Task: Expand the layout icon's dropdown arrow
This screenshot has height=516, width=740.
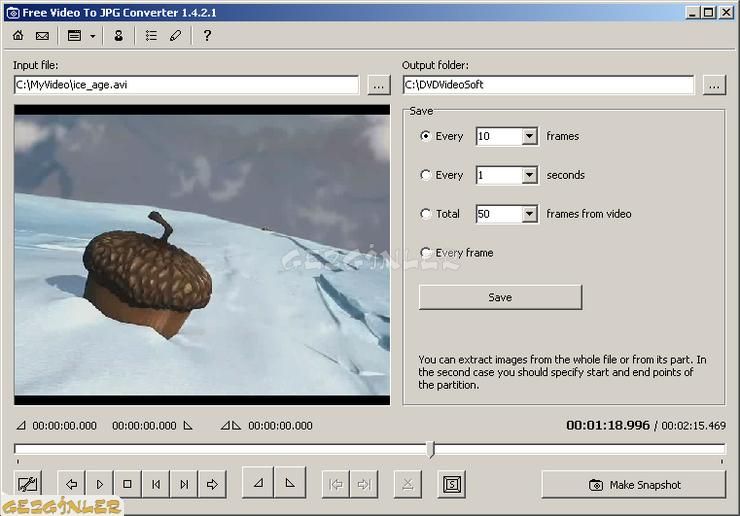Action: click(x=92, y=36)
